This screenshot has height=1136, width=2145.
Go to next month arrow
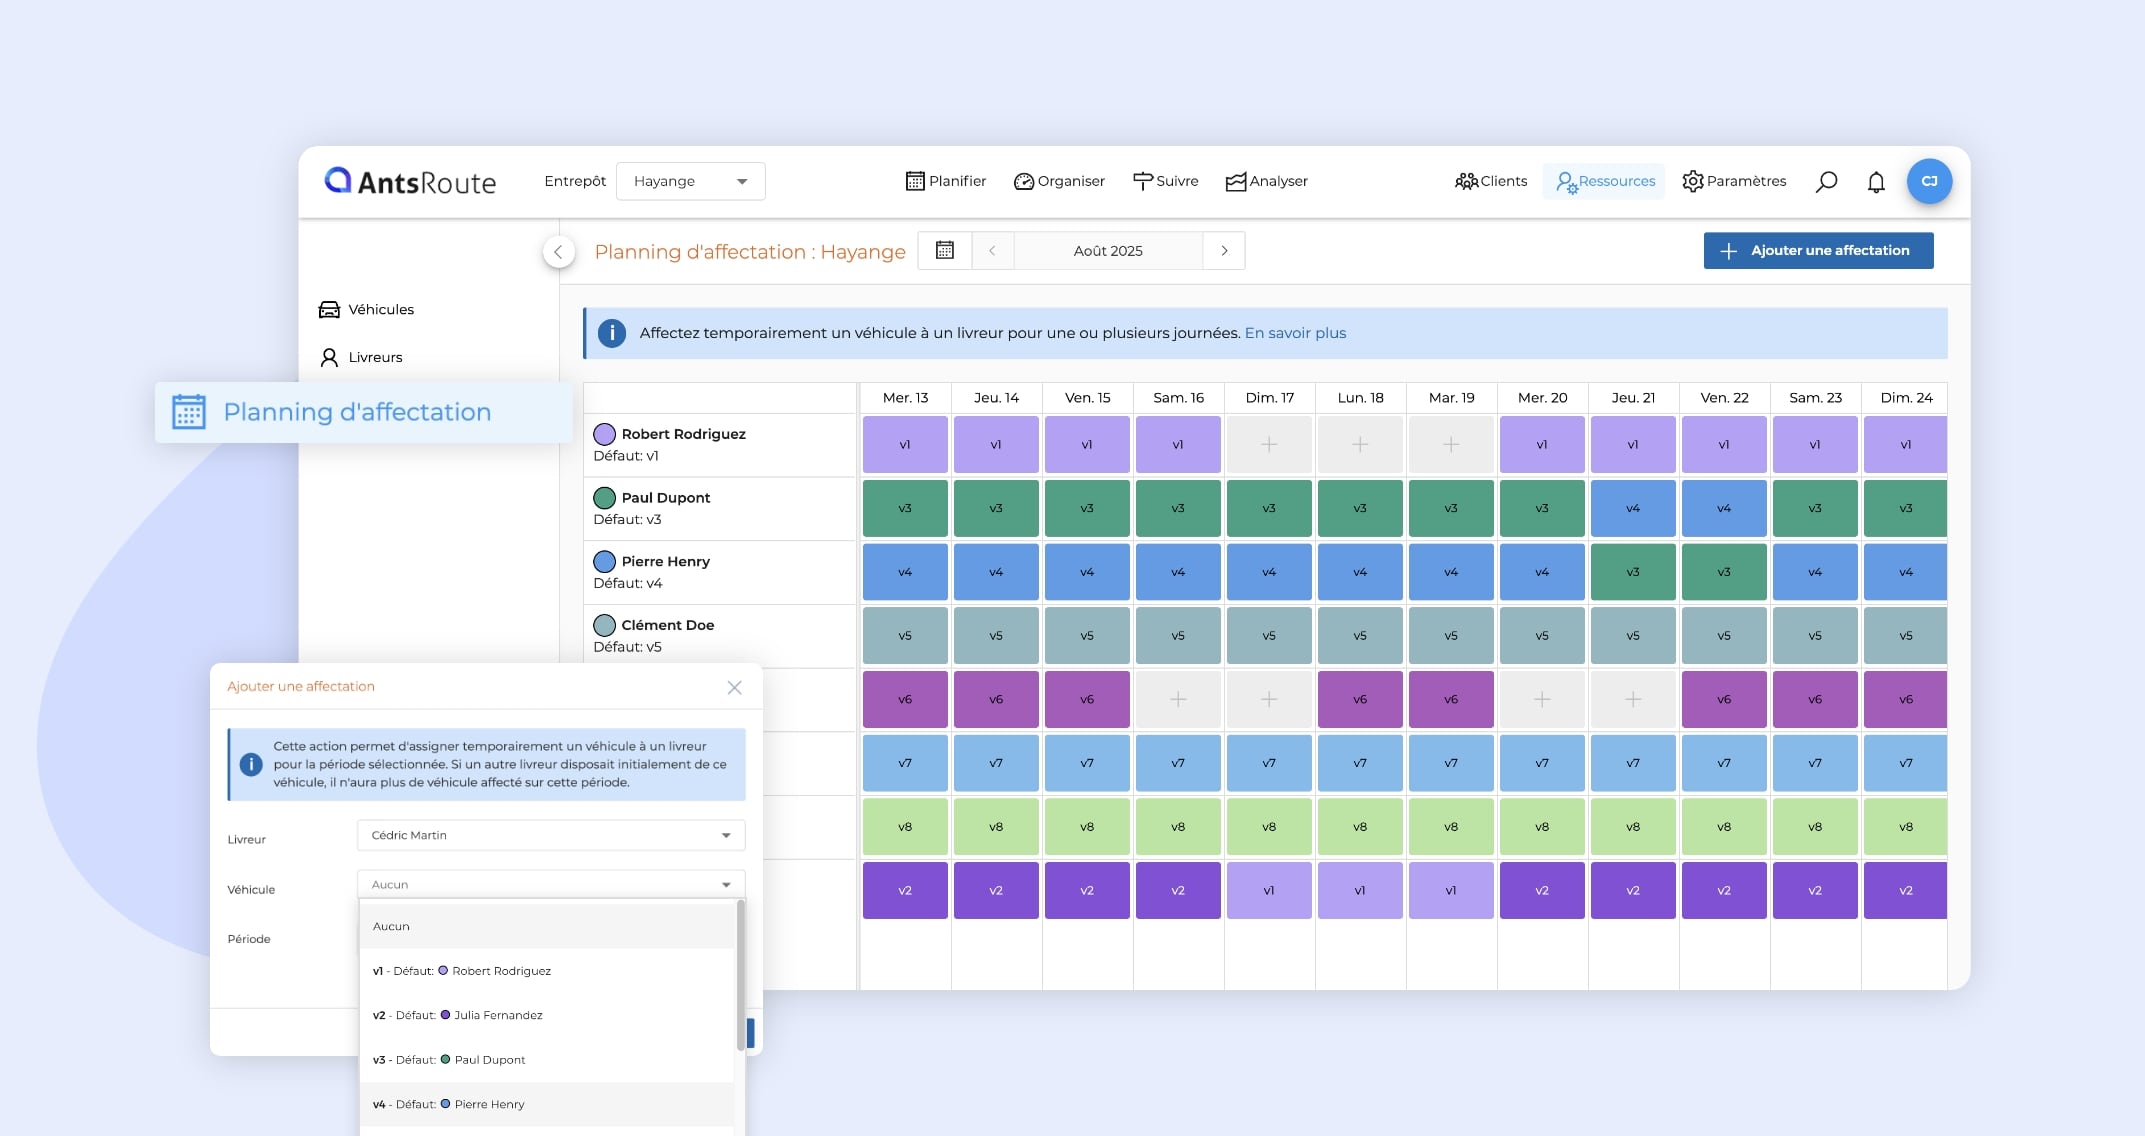[x=1224, y=250]
